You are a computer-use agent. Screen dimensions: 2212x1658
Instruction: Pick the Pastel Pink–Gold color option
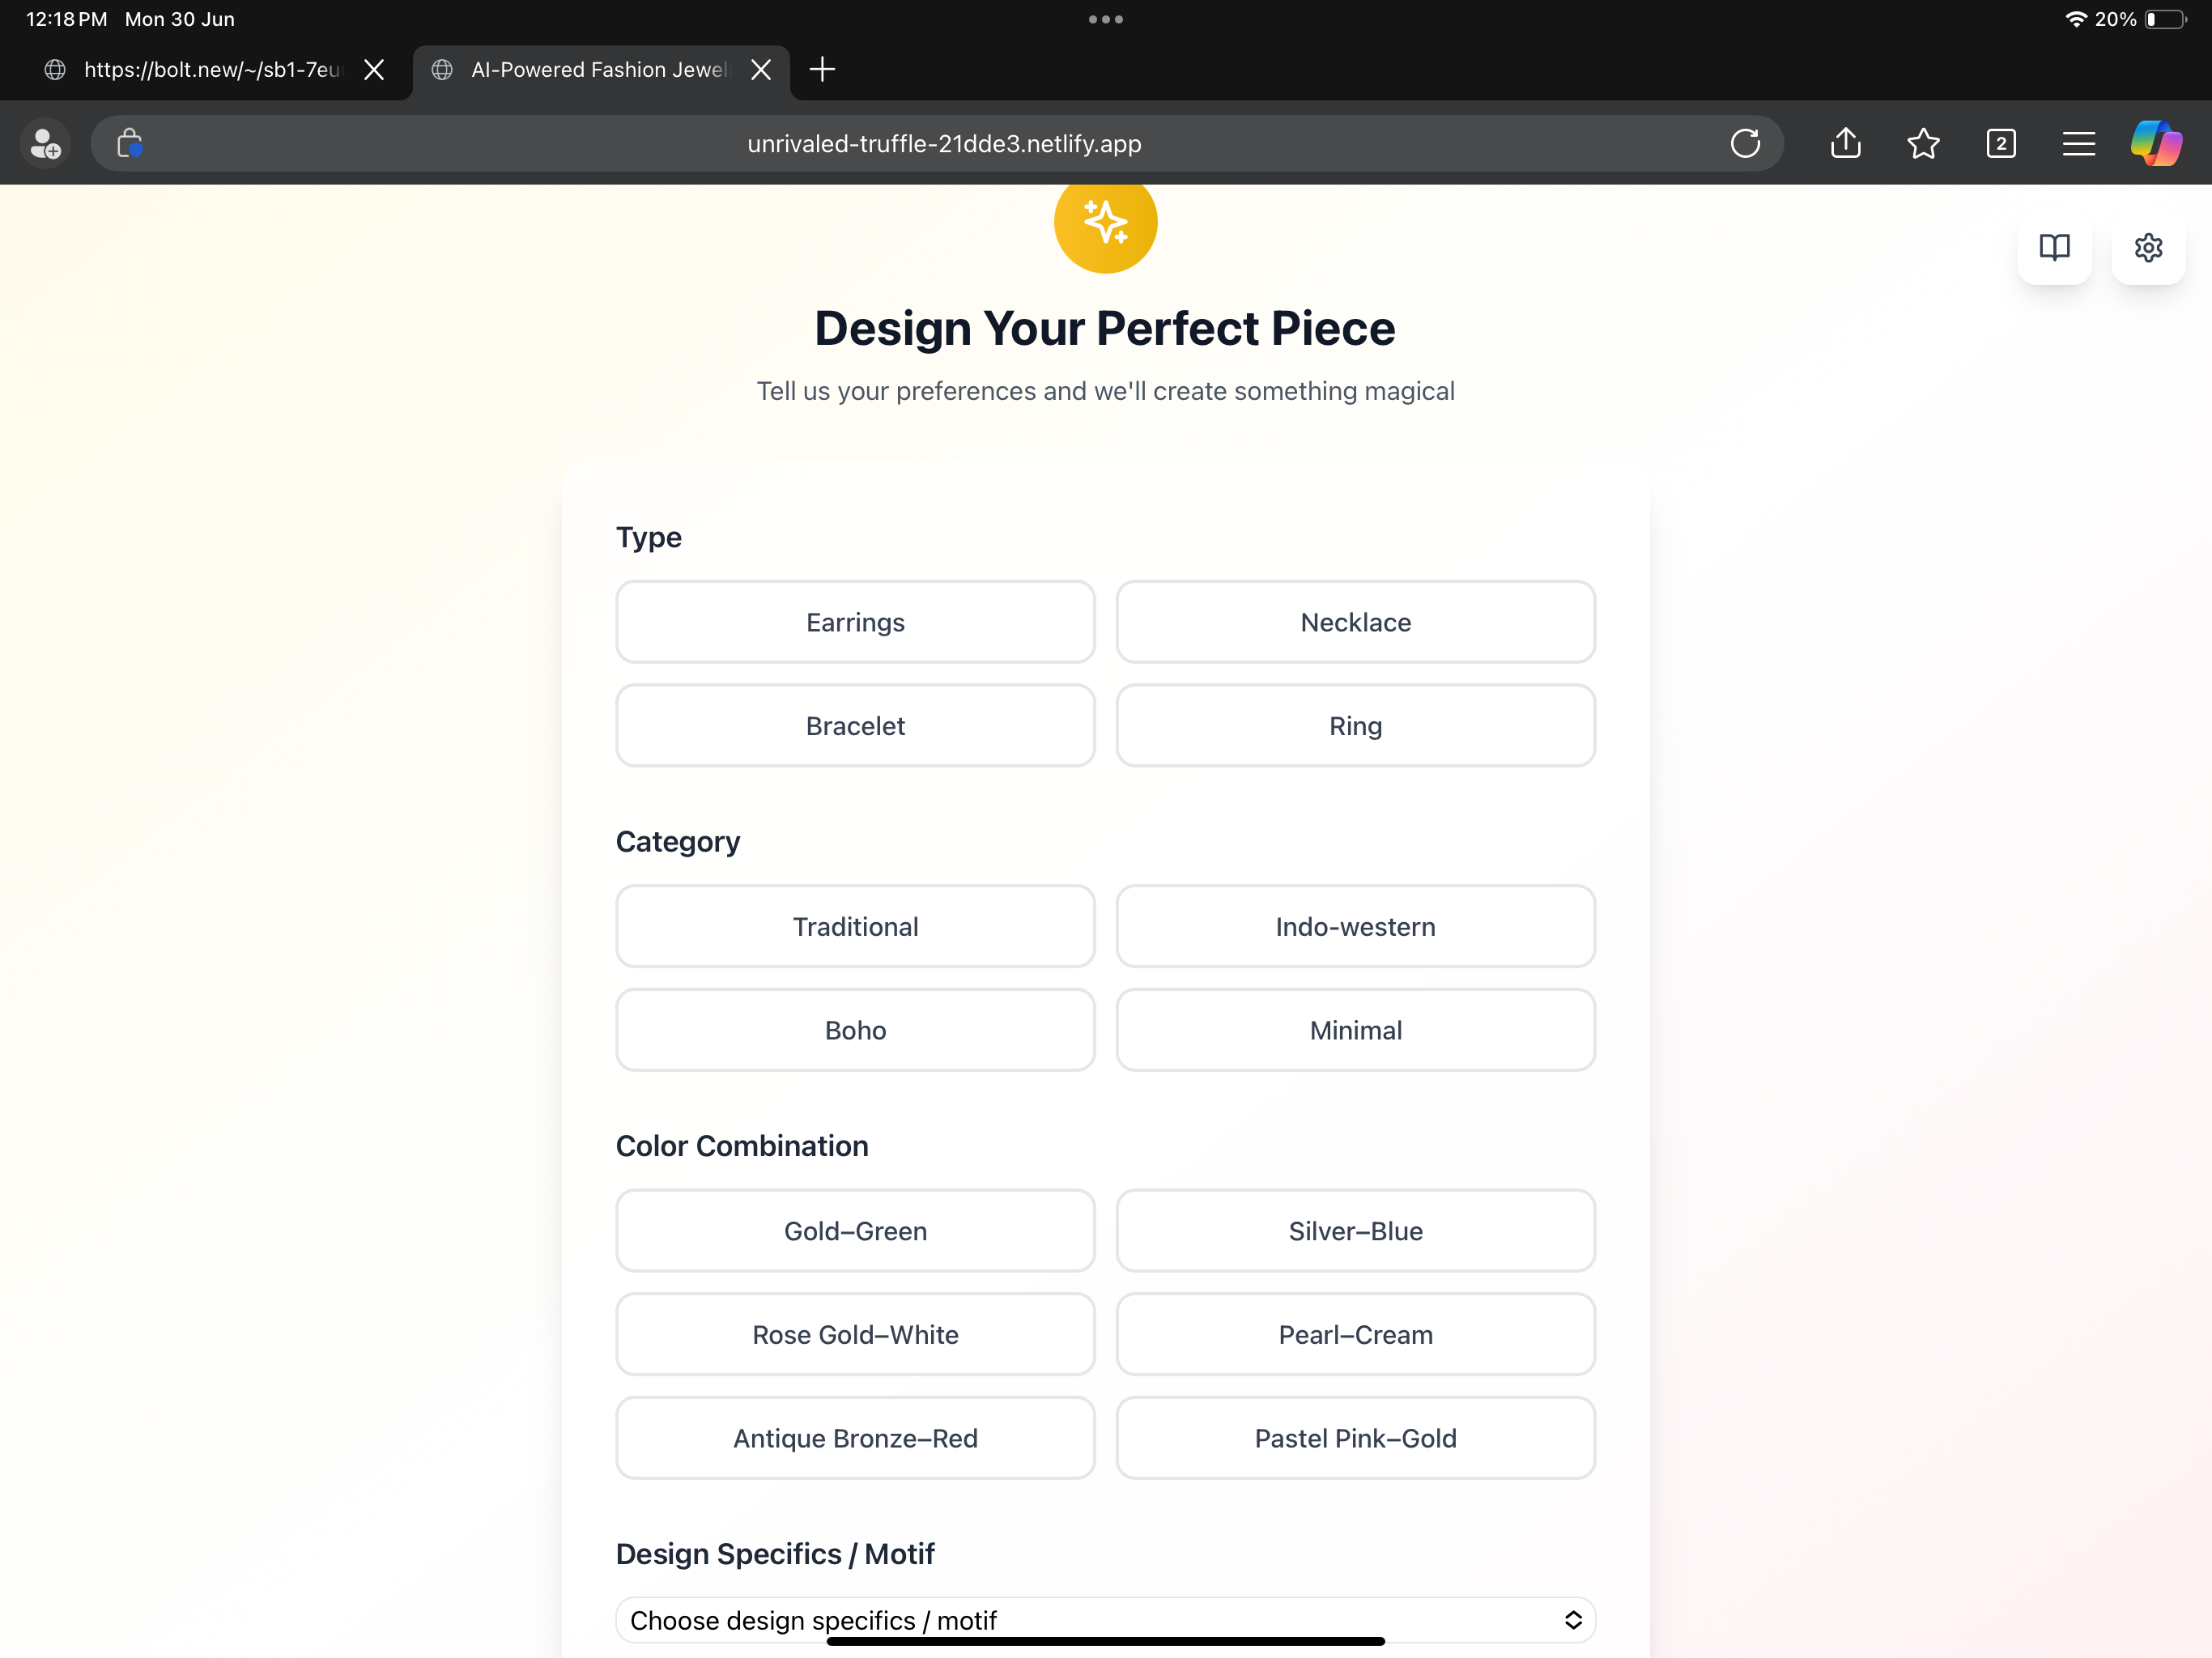tap(1355, 1438)
